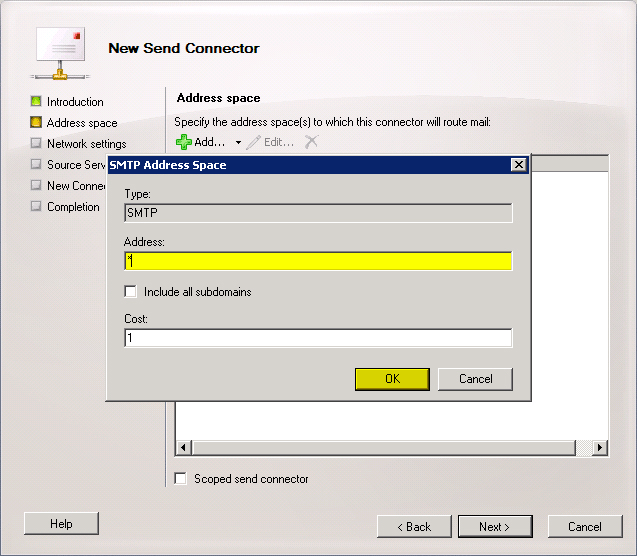This screenshot has height=556, width=637.
Task: Select Address space step icon
Action: (x=36, y=122)
